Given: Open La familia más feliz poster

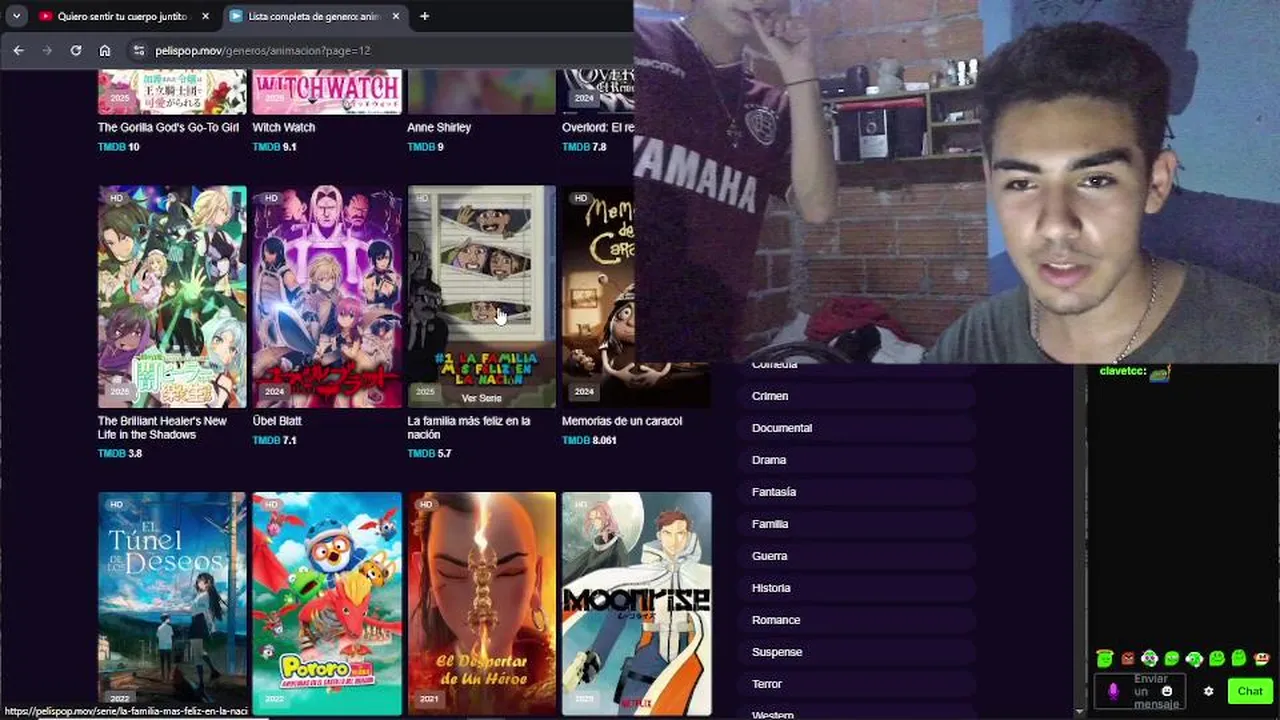Looking at the screenshot, I should point(481,296).
